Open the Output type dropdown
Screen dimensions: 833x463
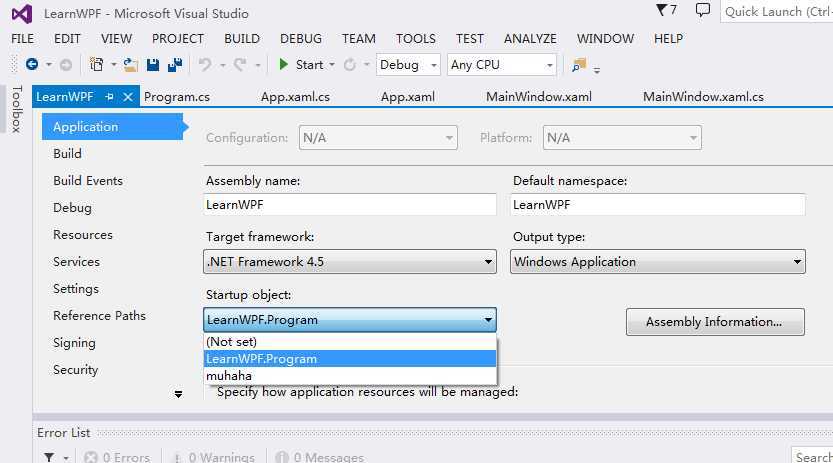[x=658, y=262]
